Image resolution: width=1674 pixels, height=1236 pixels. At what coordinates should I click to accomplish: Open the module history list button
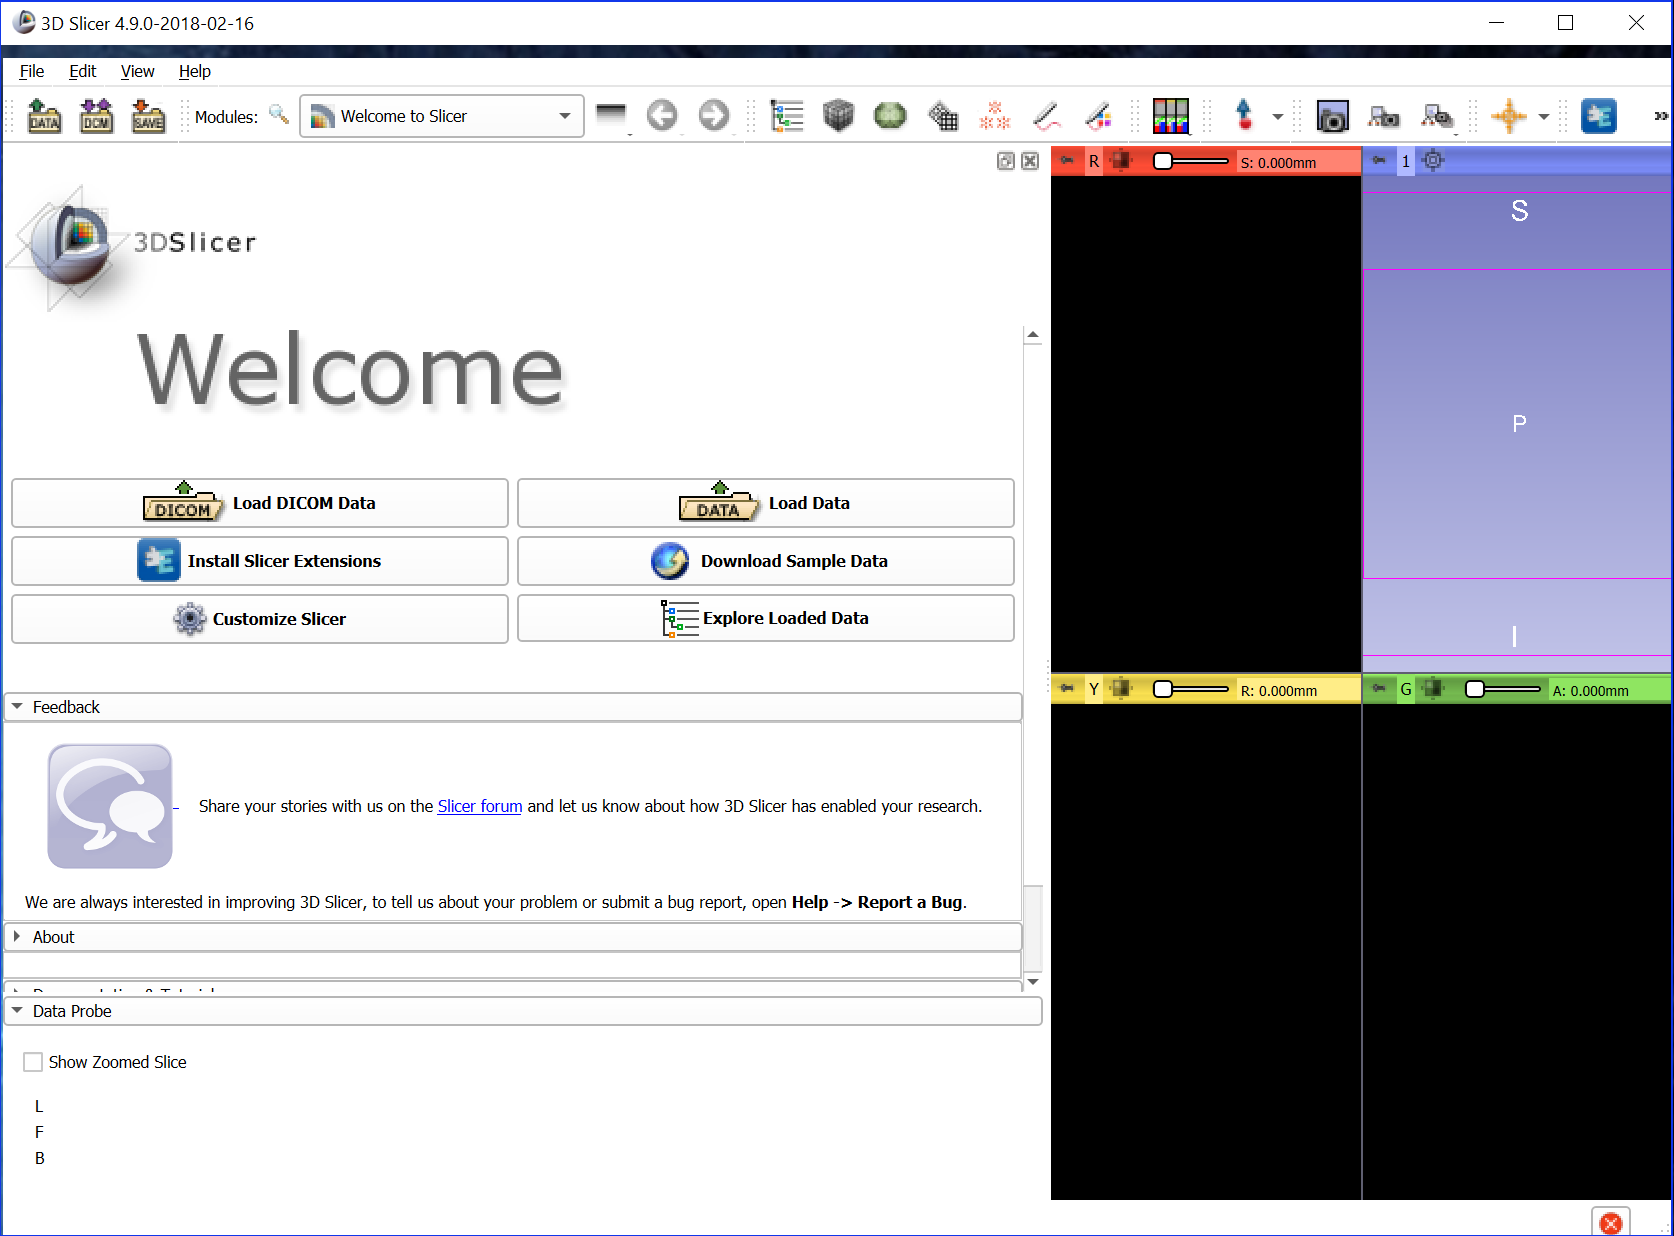[611, 116]
